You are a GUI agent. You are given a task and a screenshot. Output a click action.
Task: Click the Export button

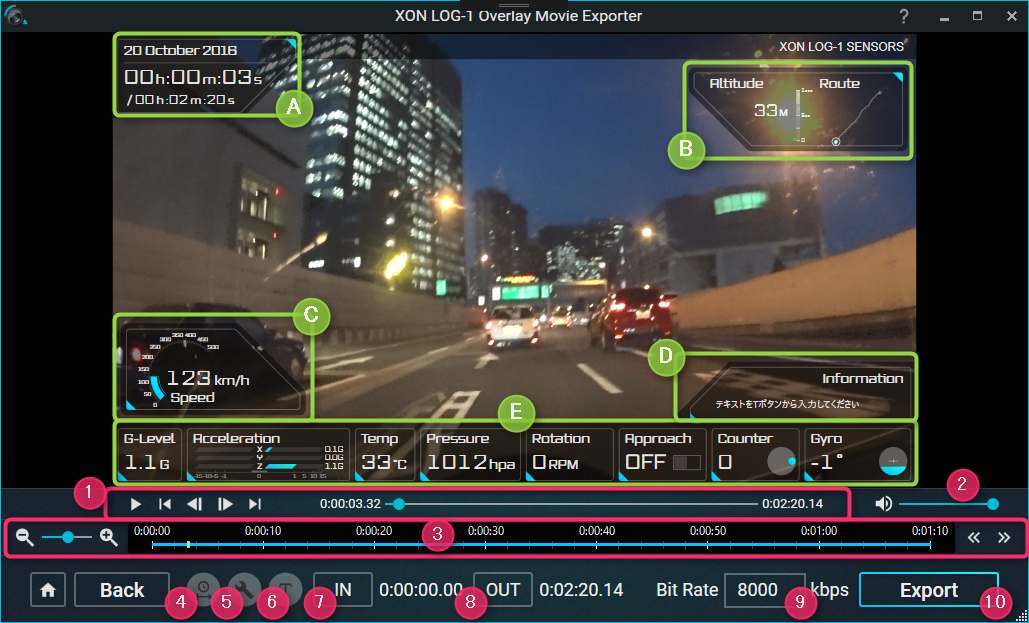point(929,590)
